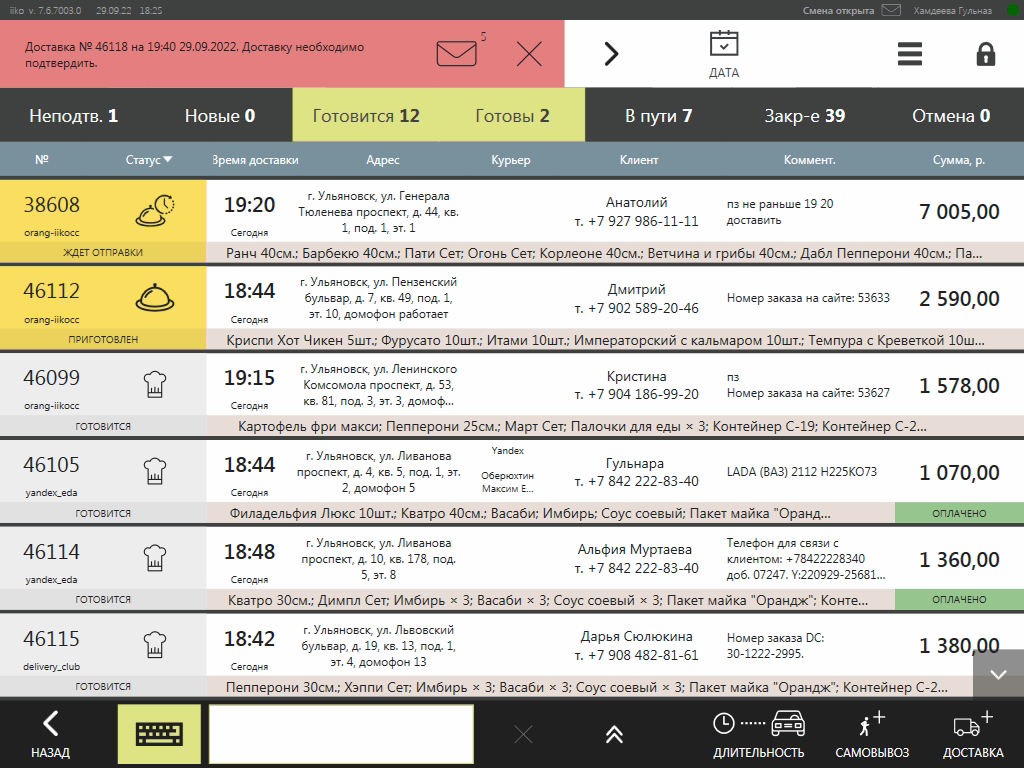Go back with the НАЗАД button
Screen dimensions: 1024x768
click(50, 734)
